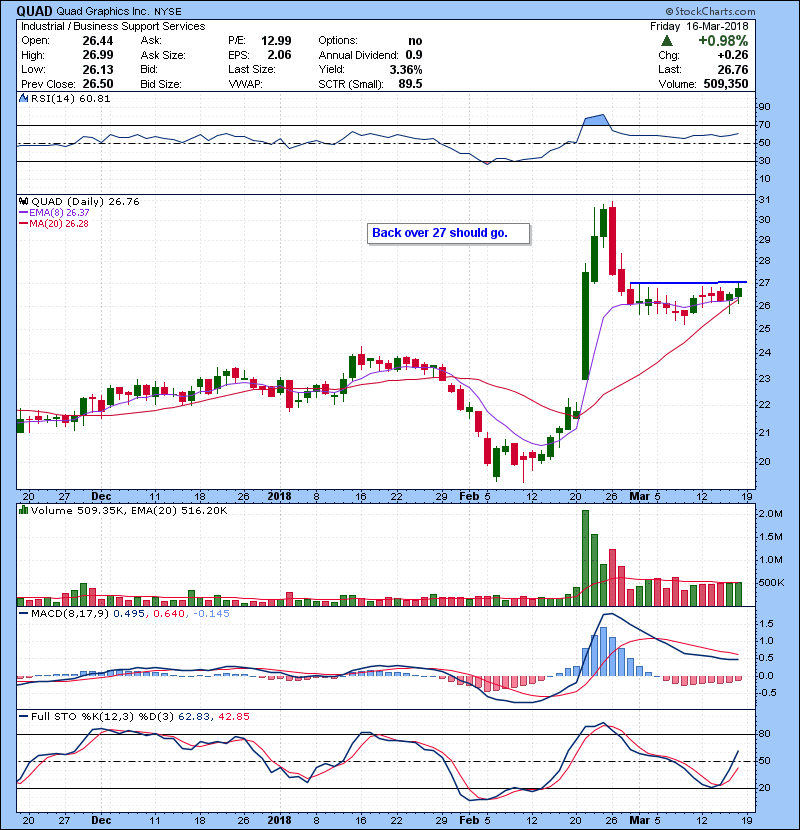
Task: Click the 'Options: no' field
Action: pyautogui.click(x=370, y=41)
